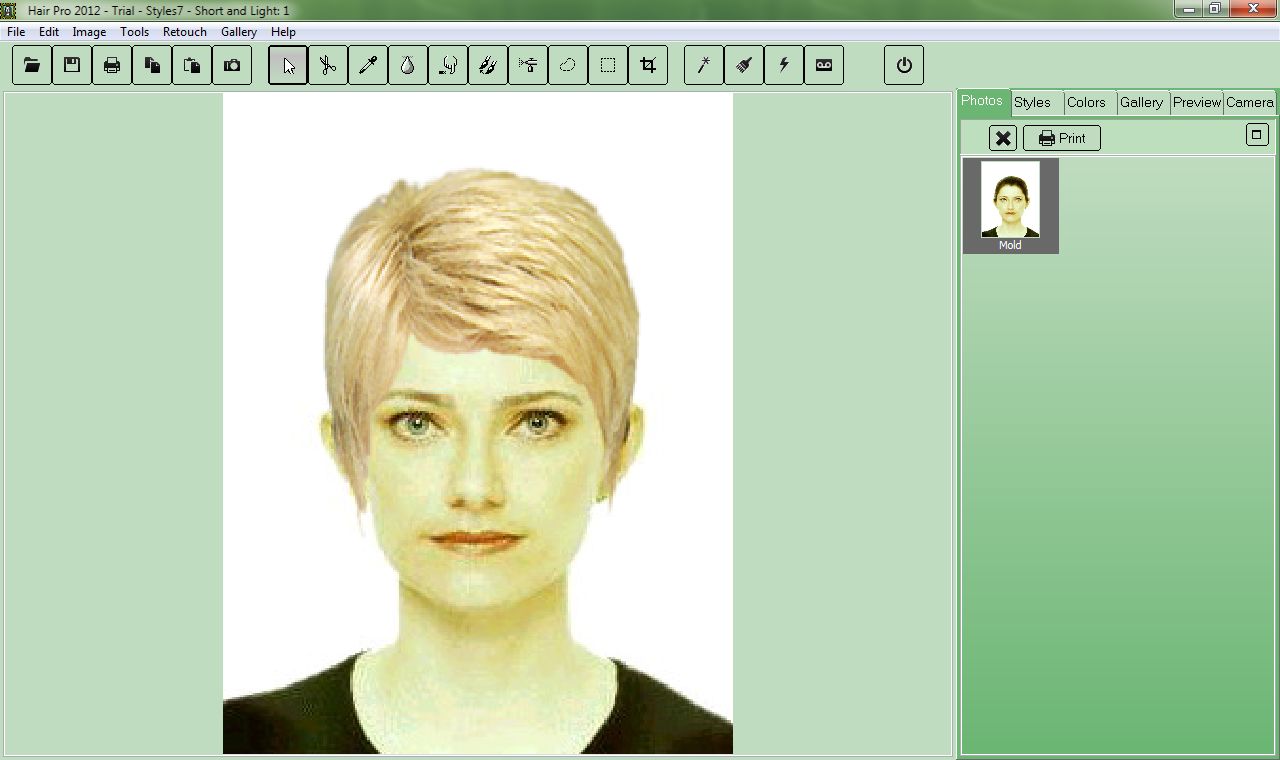Select the eyedropper color picker tool

coord(368,65)
